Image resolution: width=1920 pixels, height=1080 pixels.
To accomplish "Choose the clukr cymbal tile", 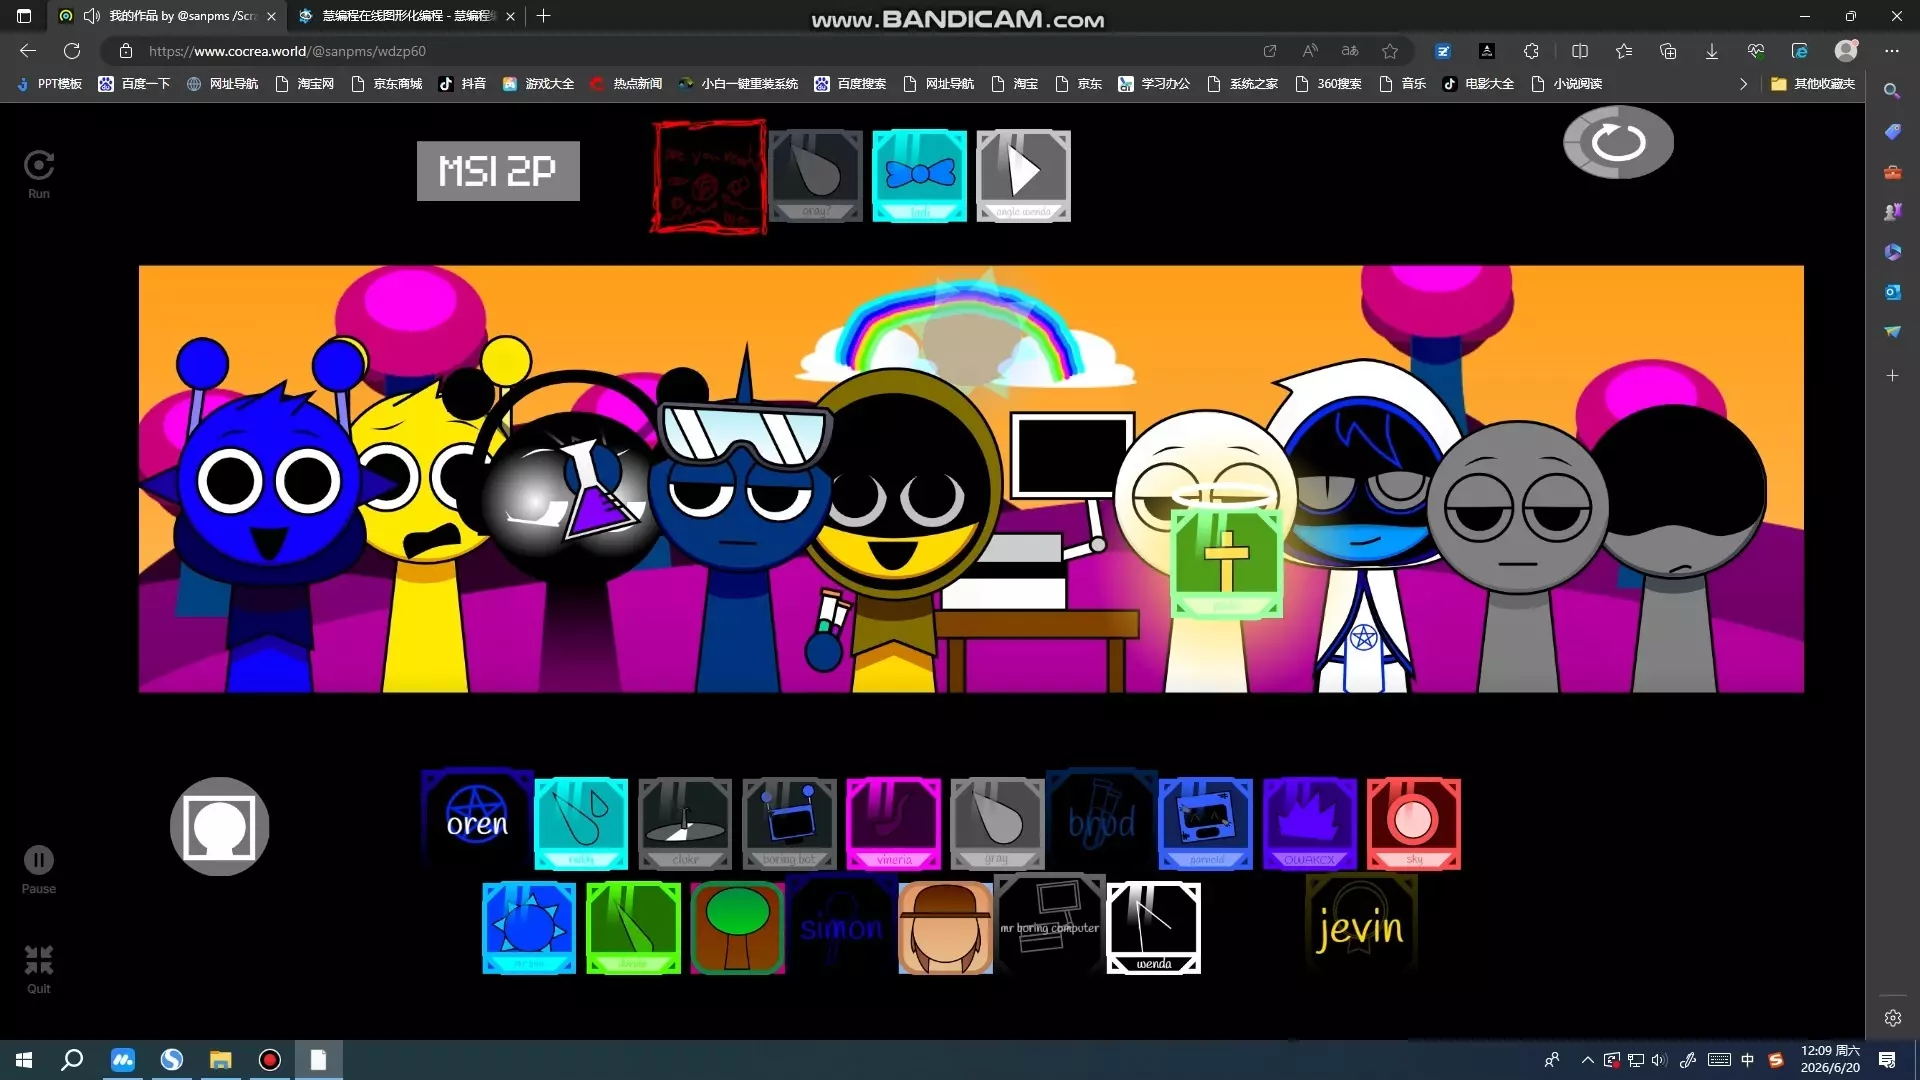I will (x=685, y=823).
